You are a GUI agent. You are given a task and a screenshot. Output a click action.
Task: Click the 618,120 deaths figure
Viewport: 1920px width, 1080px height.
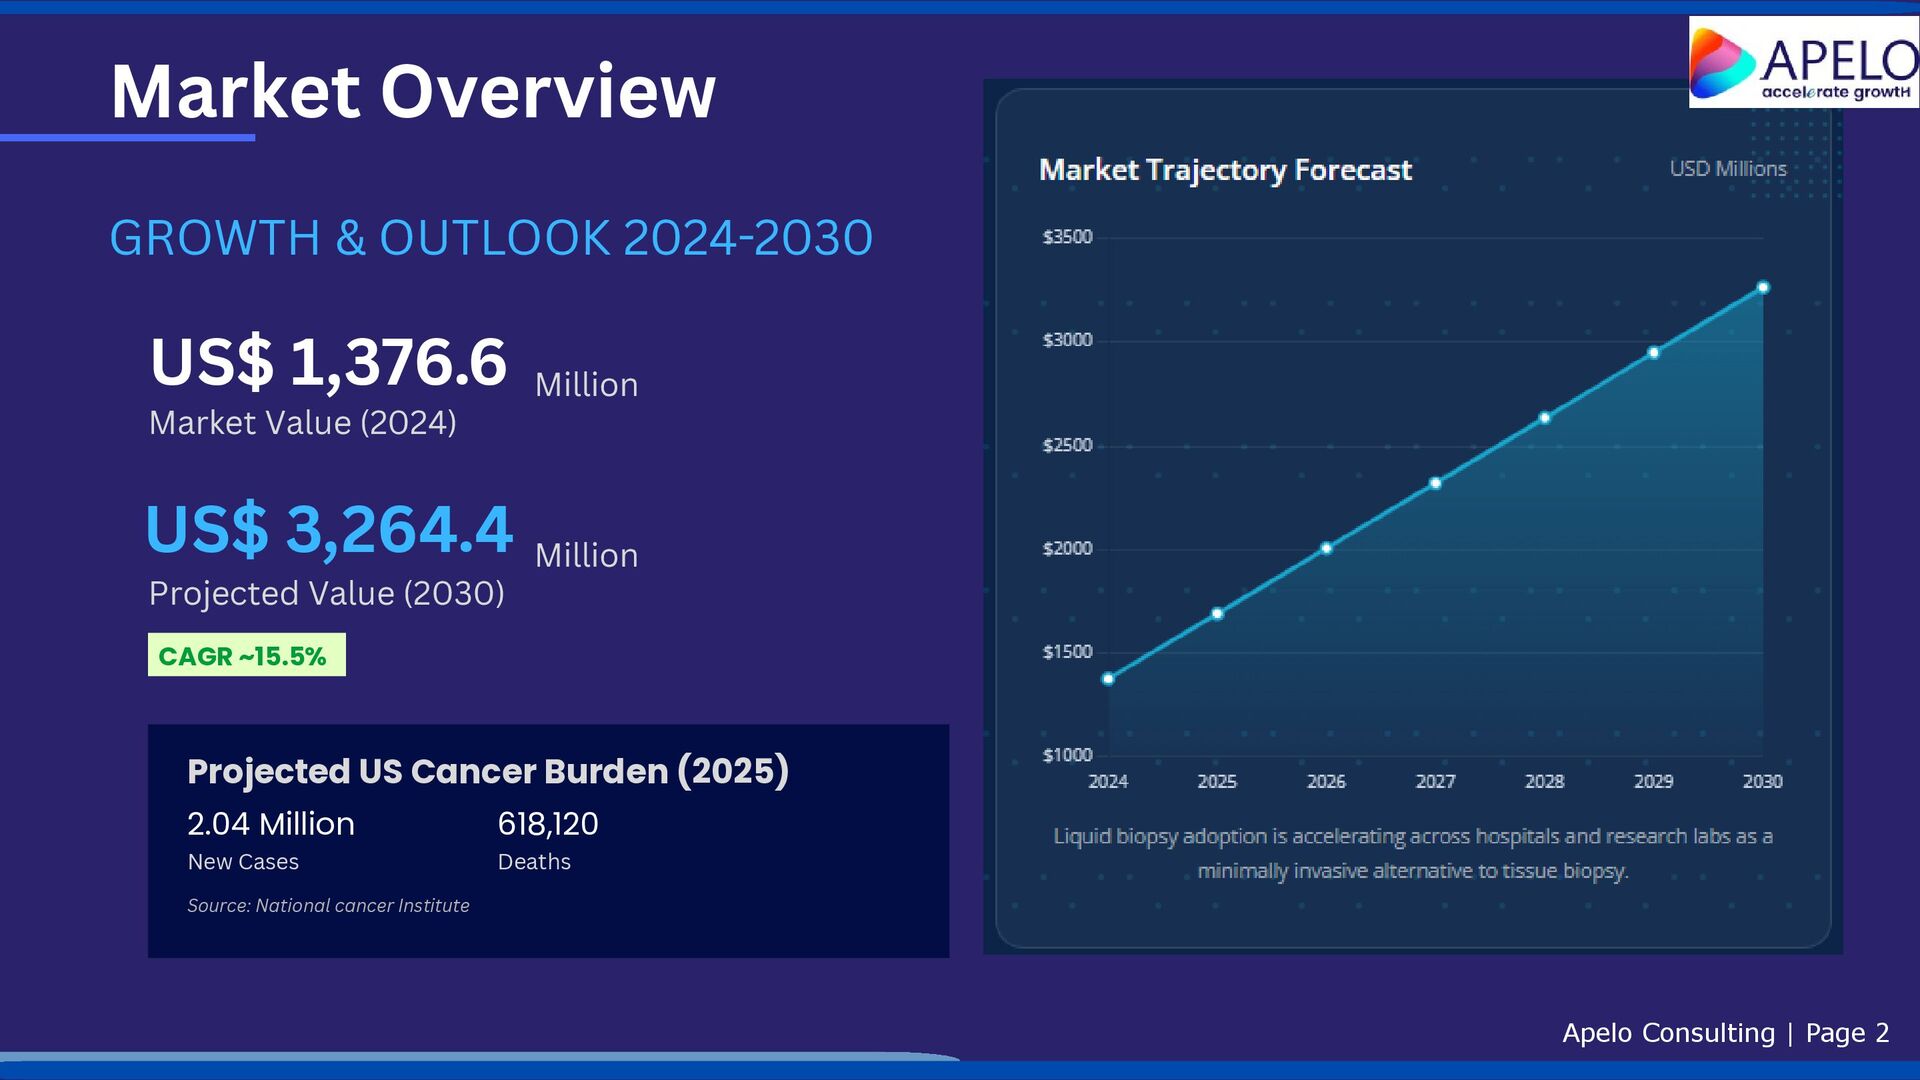coord(547,824)
